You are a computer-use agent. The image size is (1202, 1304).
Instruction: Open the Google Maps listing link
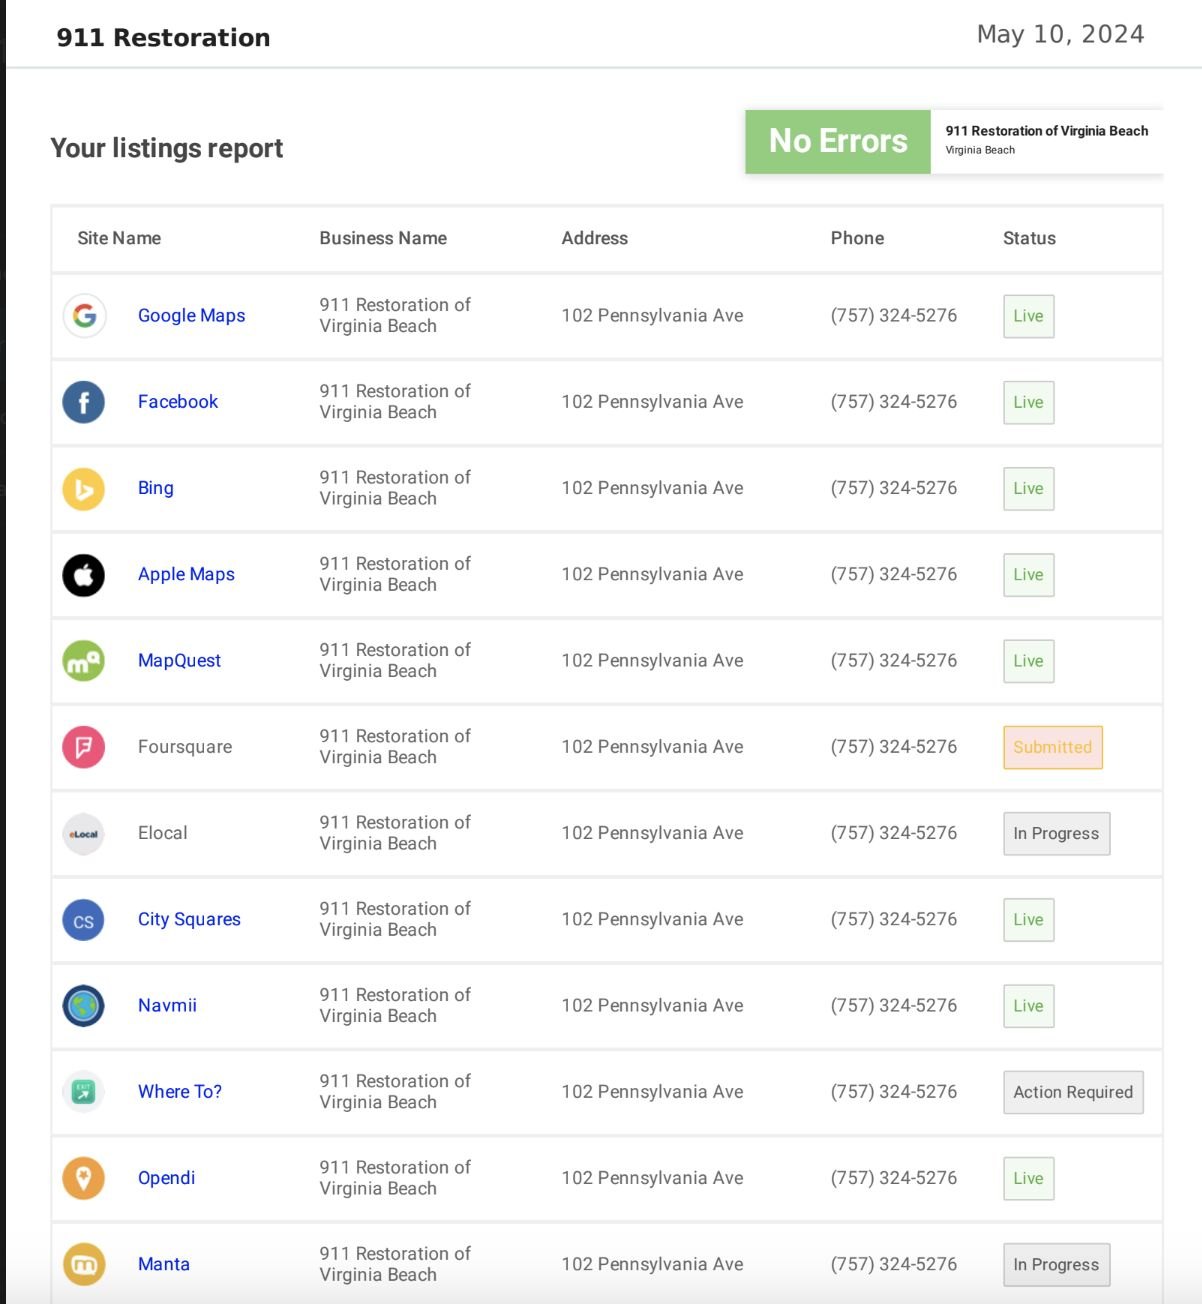click(191, 315)
